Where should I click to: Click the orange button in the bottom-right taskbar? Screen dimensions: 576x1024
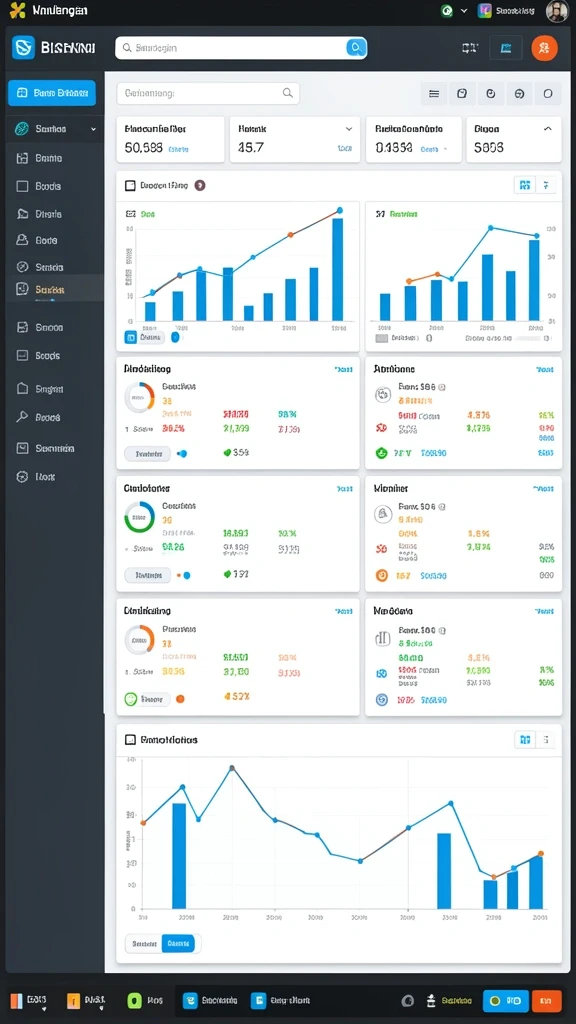pyautogui.click(x=547, y=1000)
